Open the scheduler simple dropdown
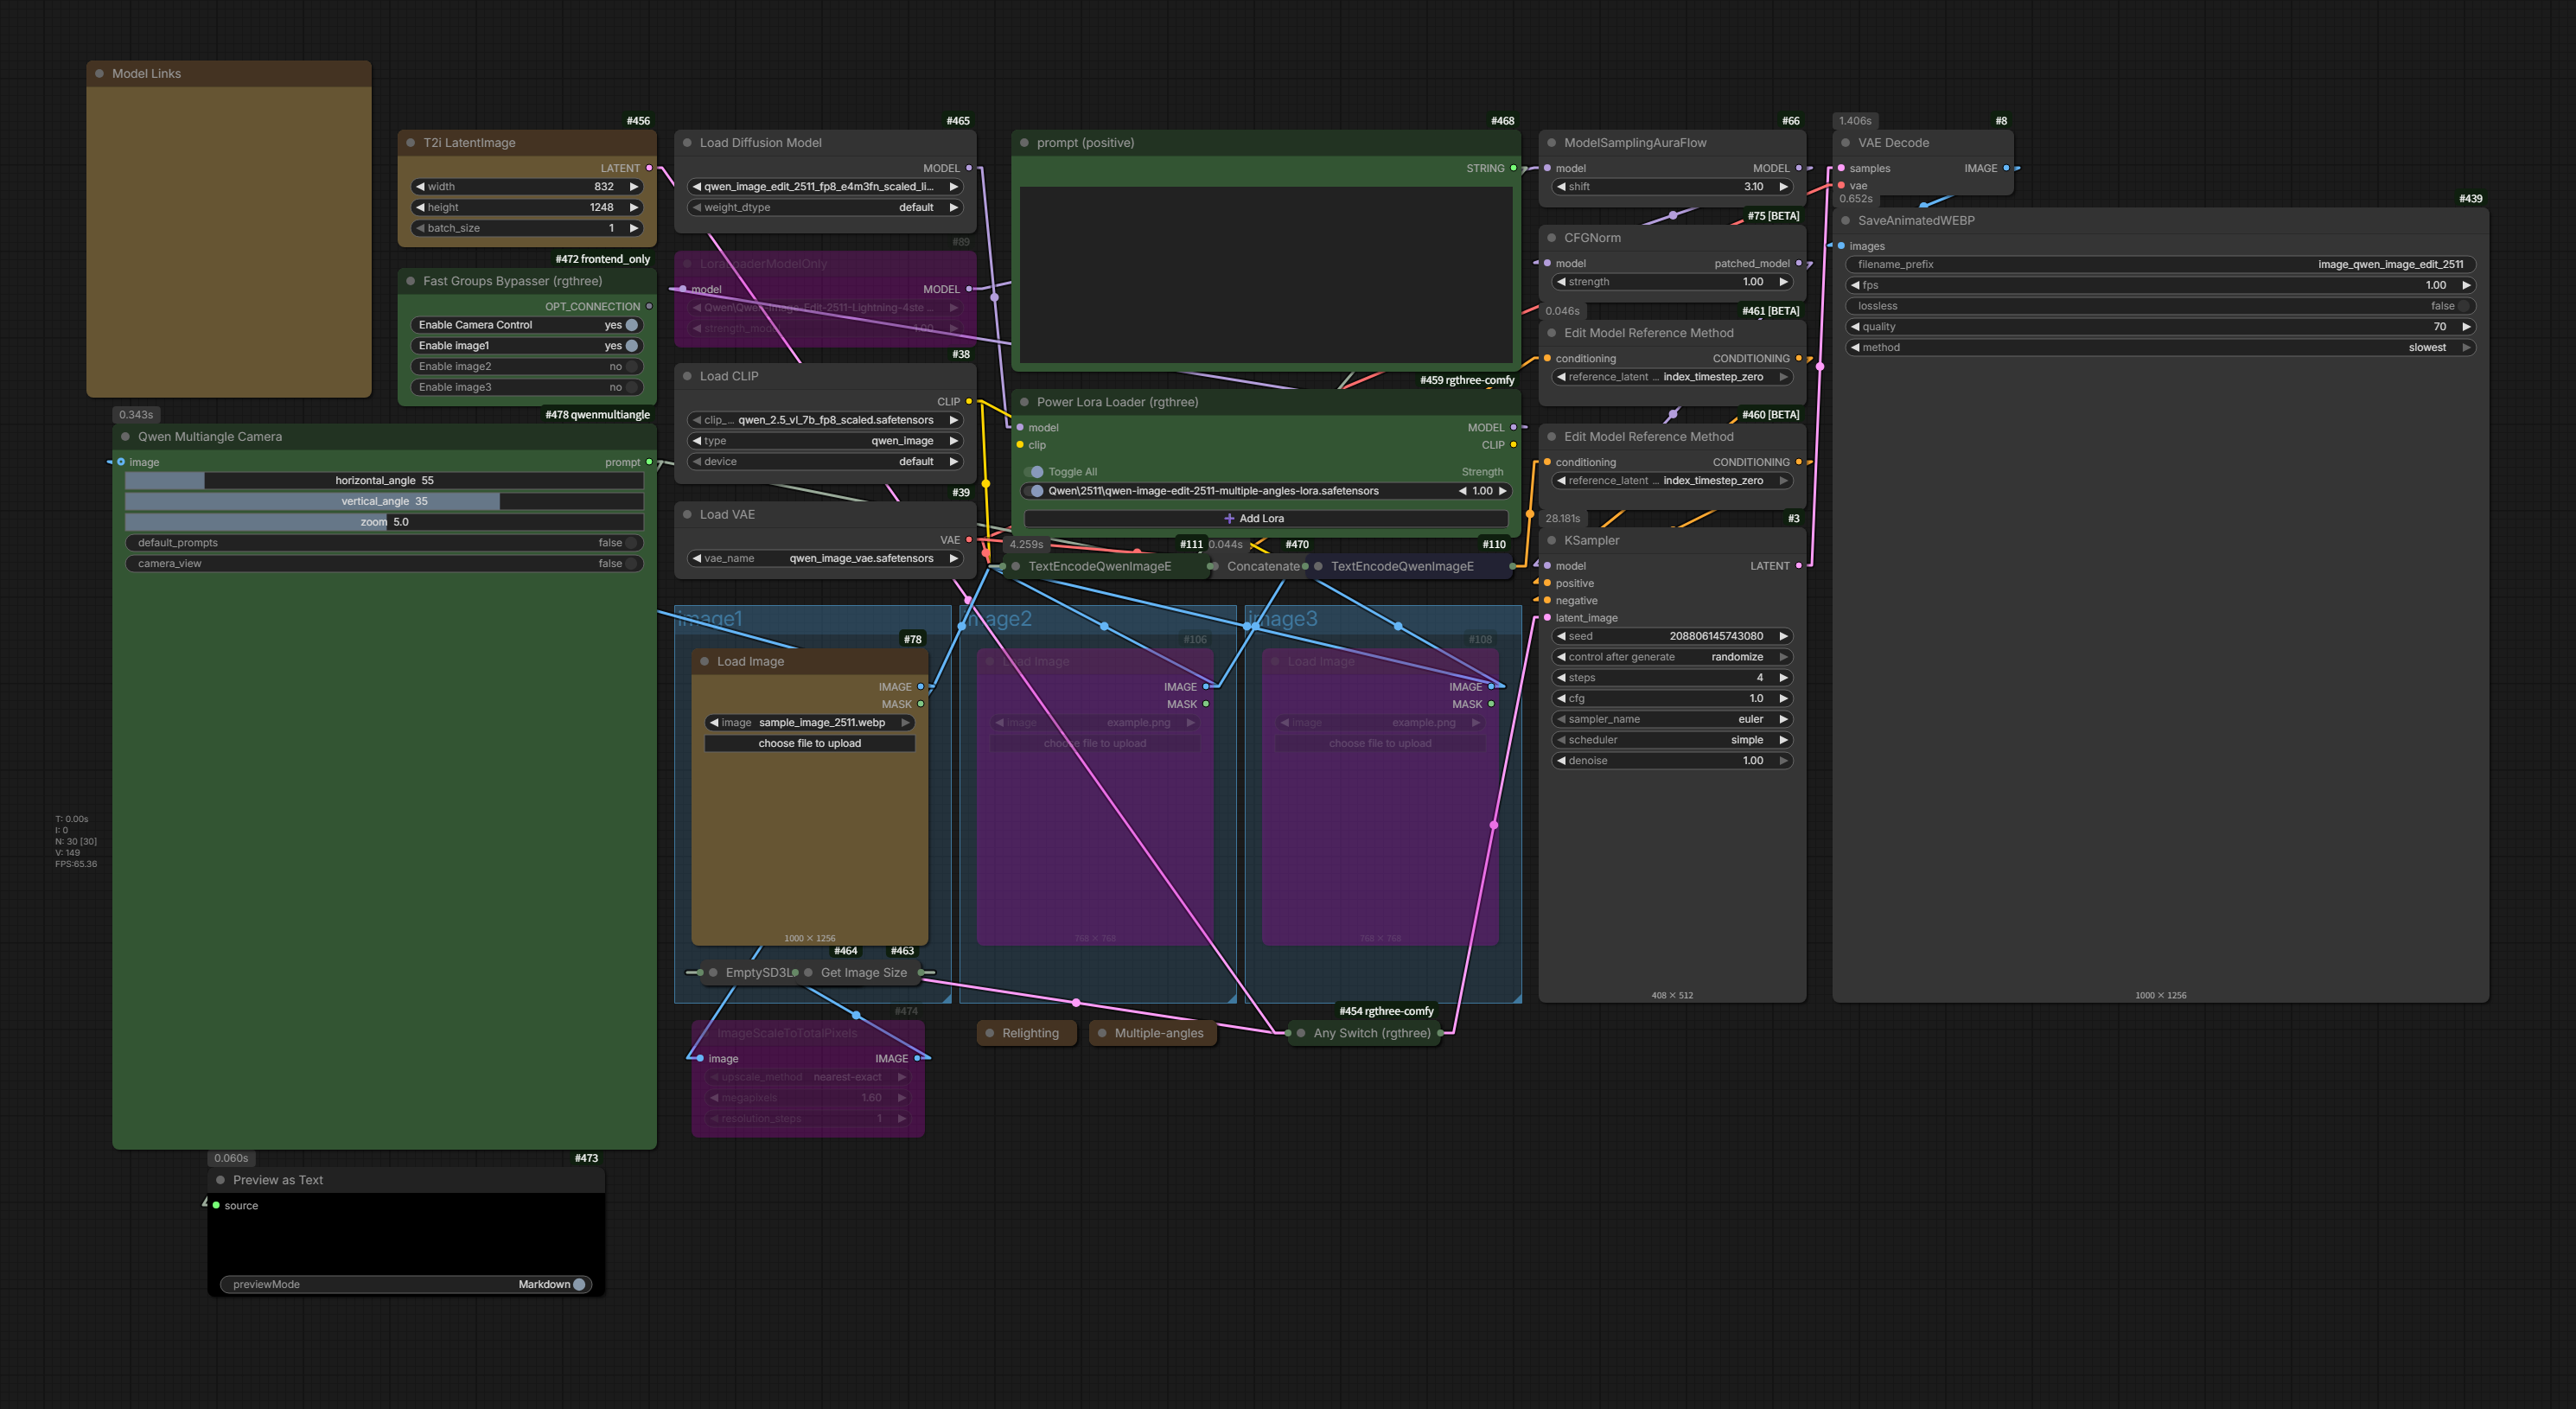Viewport: 2576px width, 1409px height. point(1672,740)
